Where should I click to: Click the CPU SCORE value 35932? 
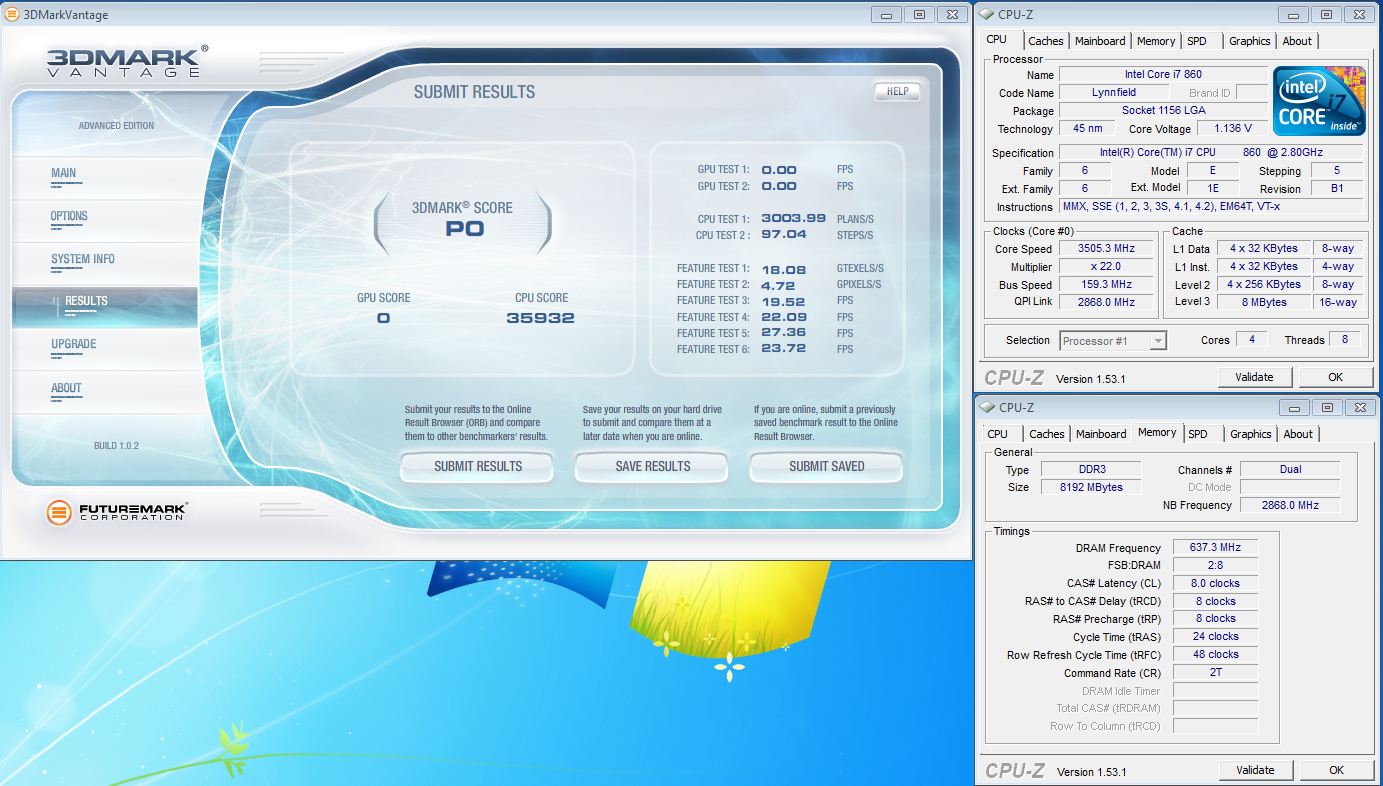click(541, 318)
